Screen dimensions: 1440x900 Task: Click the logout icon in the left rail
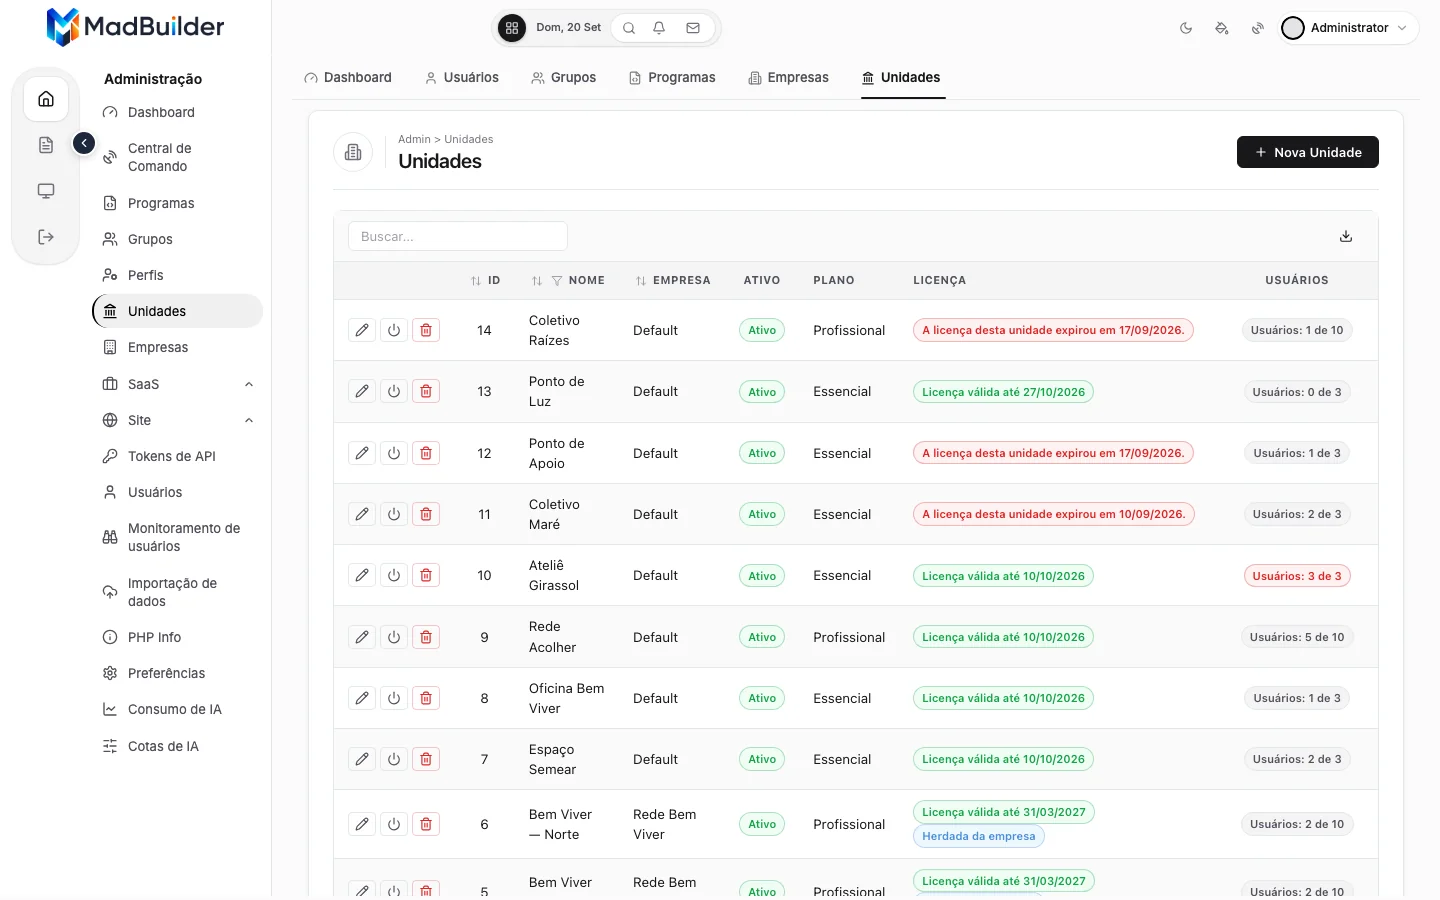click(x=46, y=237)
